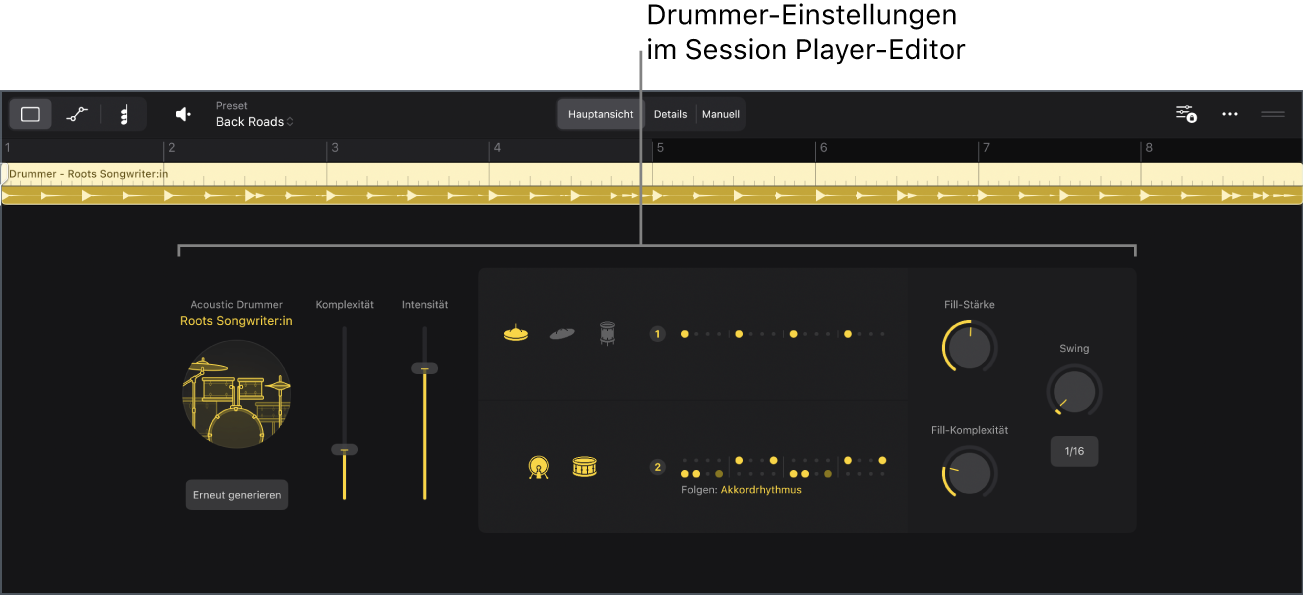Click bar 8 on the ruler
1303x596 pixels.
(1149, 148)
